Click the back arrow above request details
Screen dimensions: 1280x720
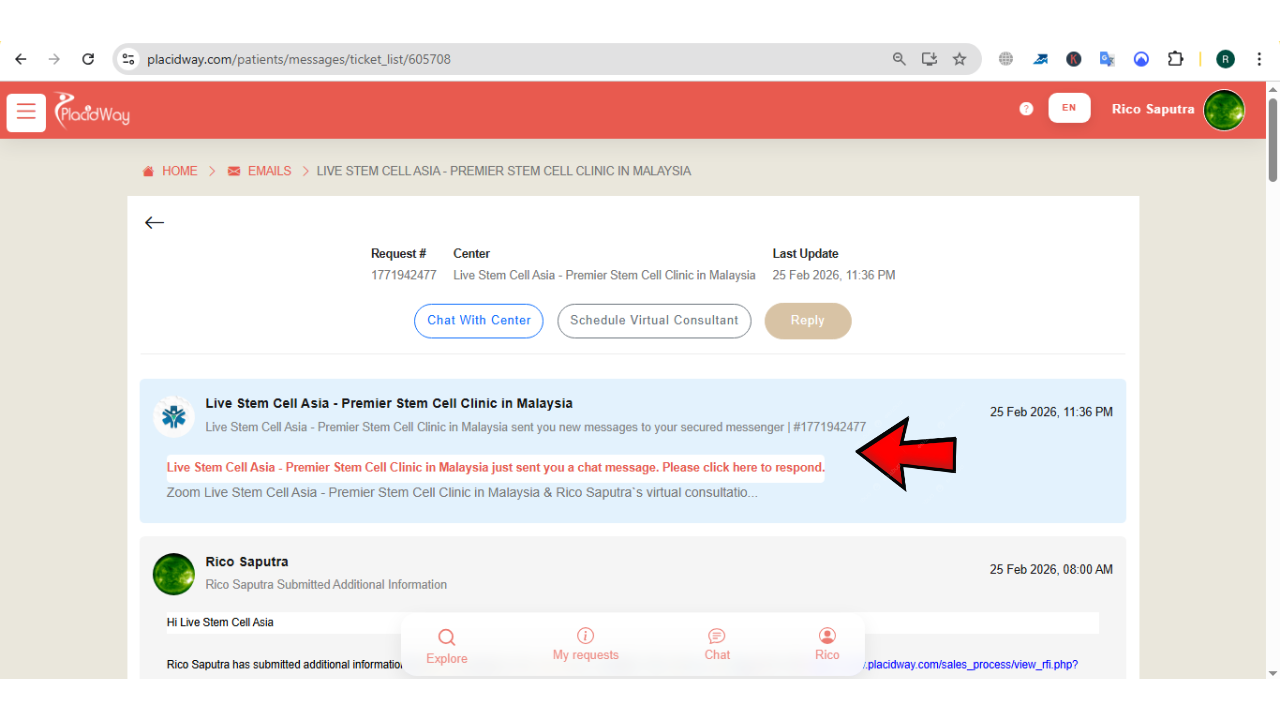pyautogui.click(x=154, y=223)
